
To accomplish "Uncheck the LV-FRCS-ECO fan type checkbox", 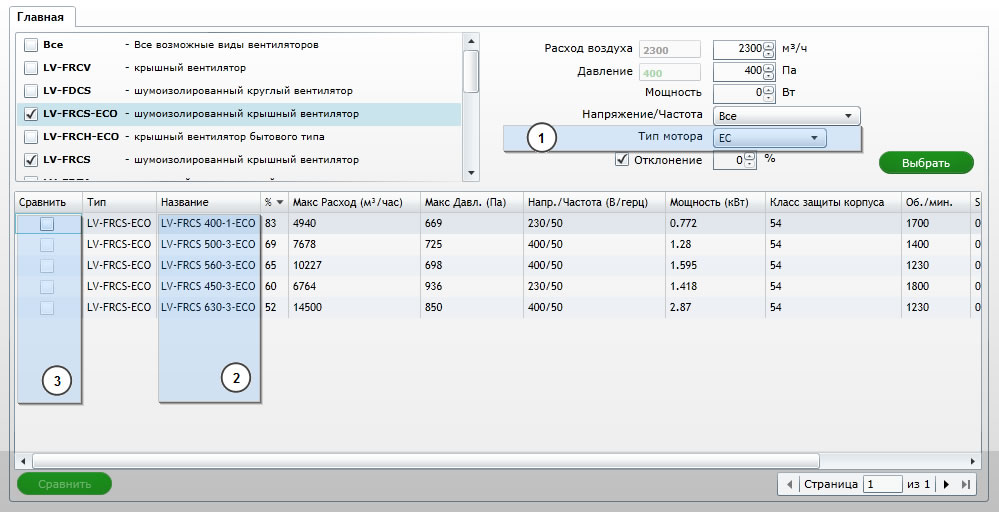I will pyautogui.click(x=31, y=114).
